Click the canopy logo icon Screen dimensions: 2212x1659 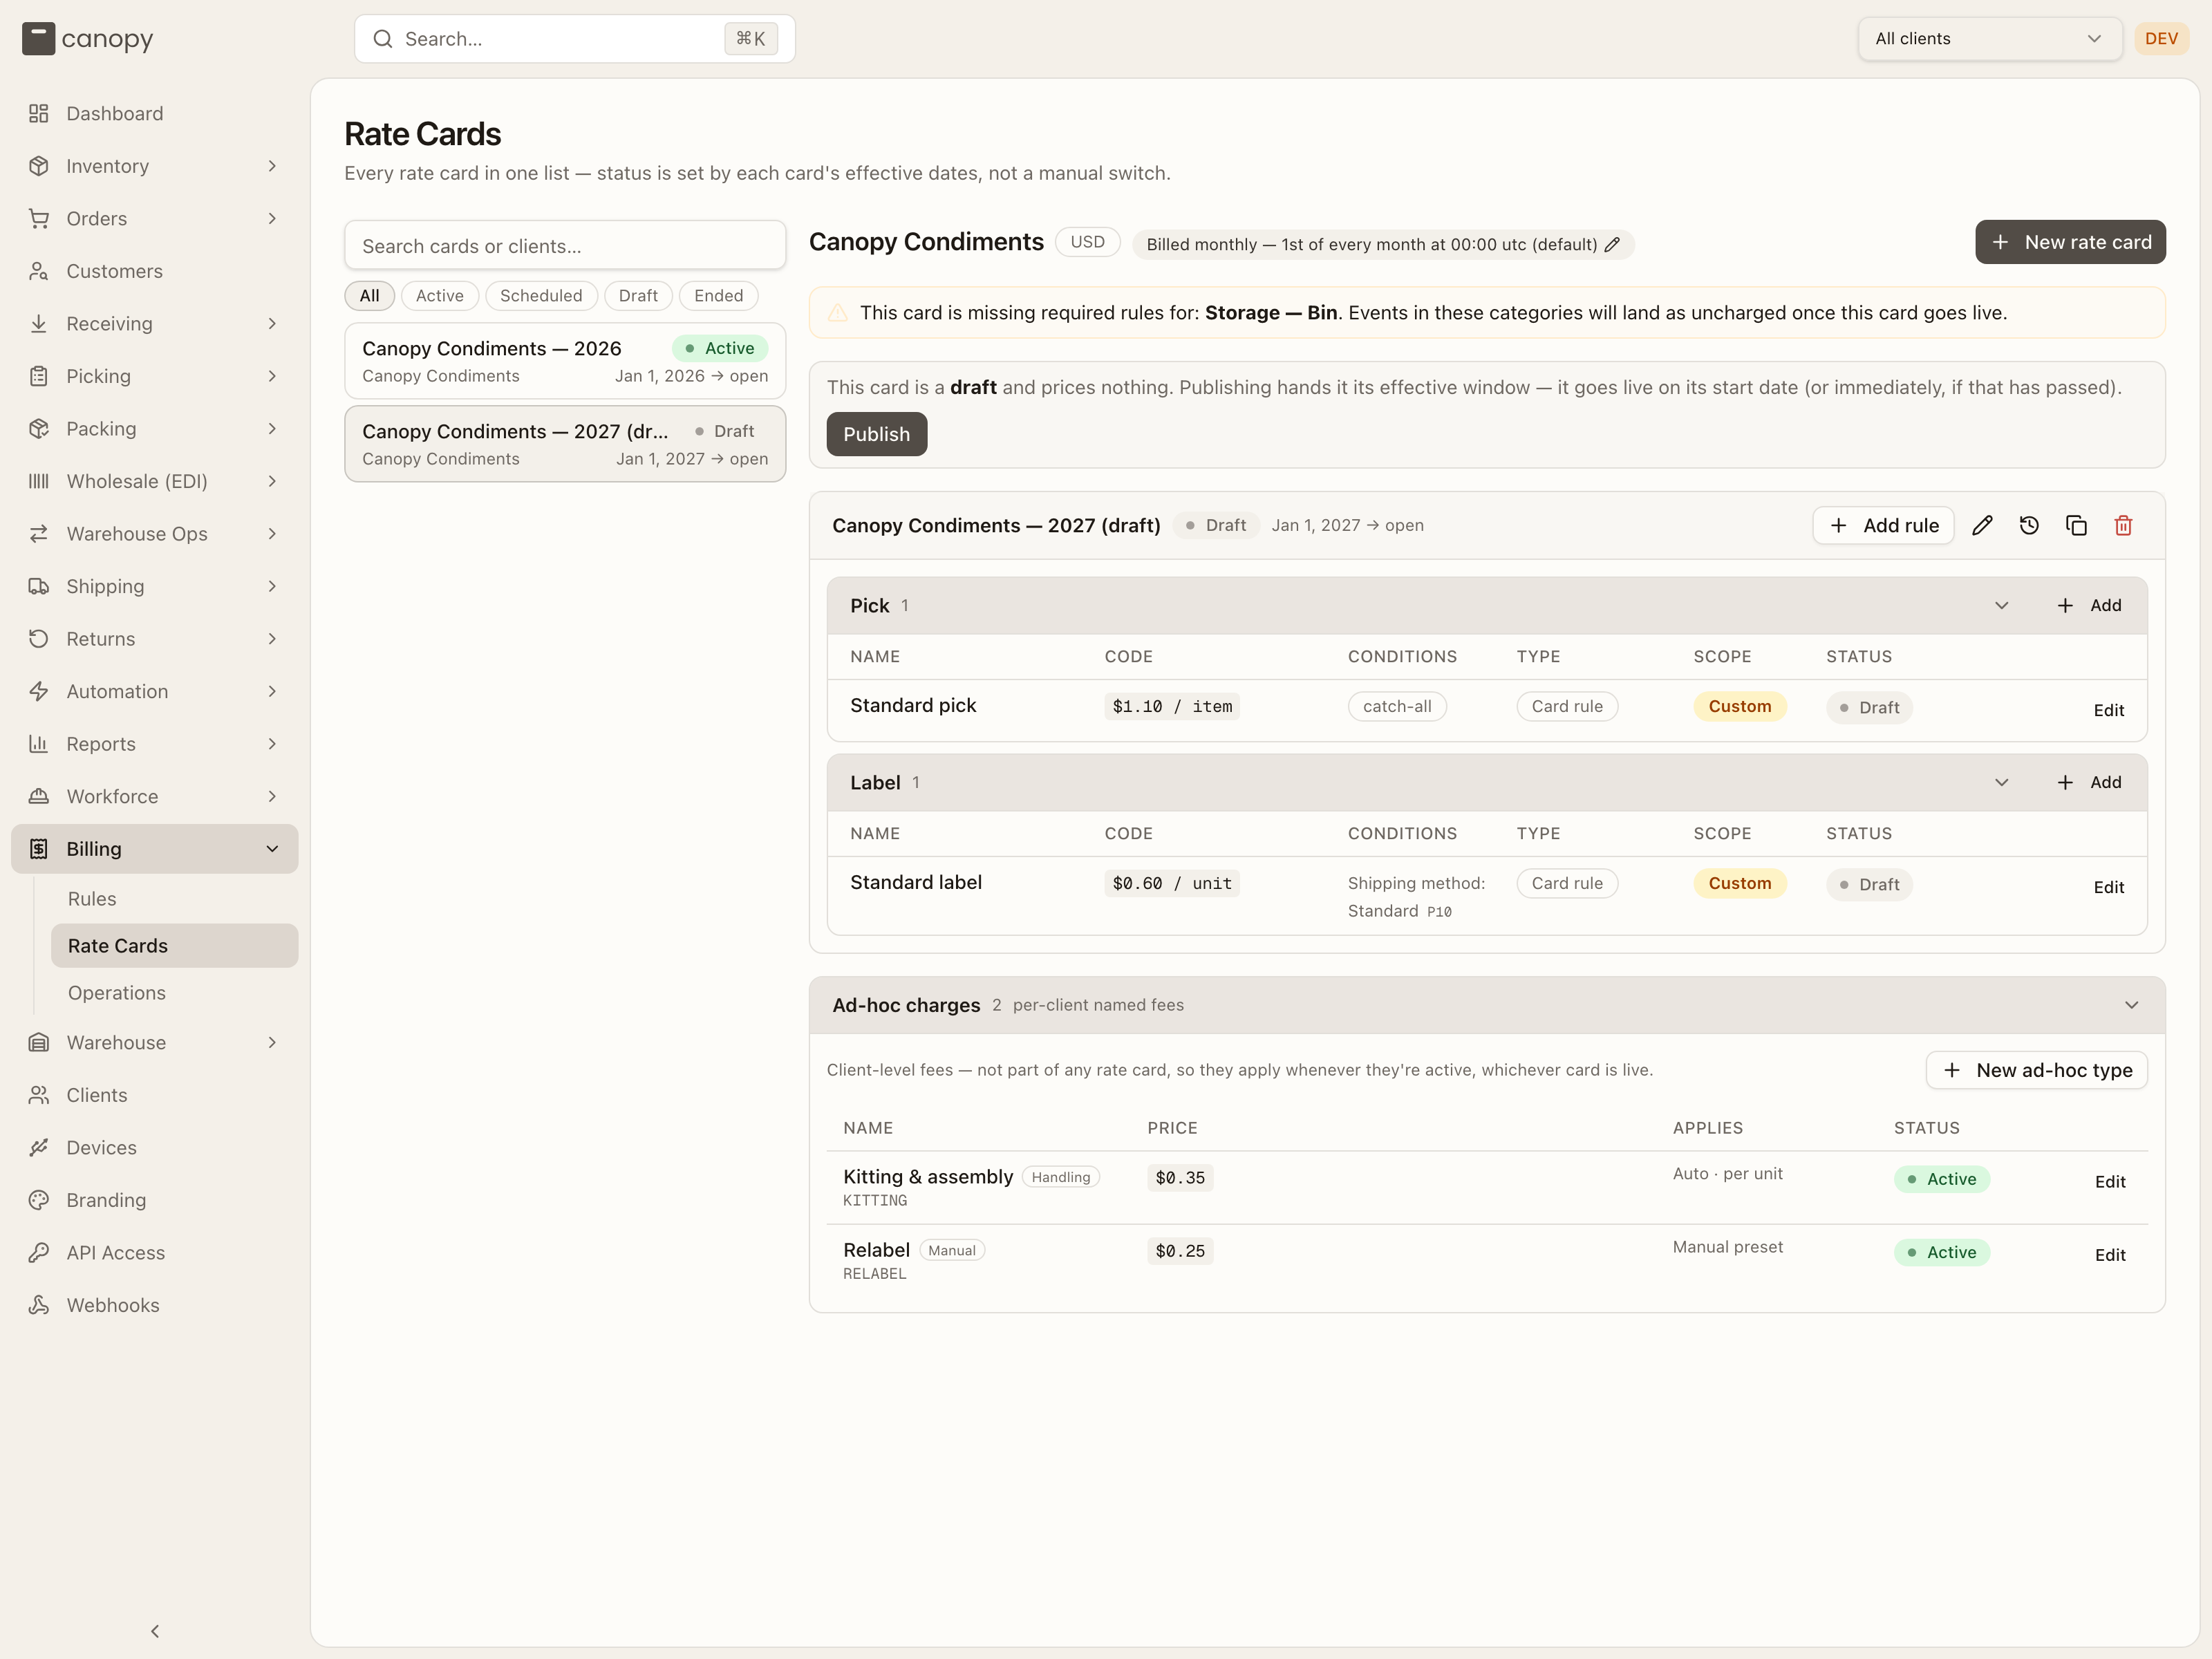click(x=38, y=39)
